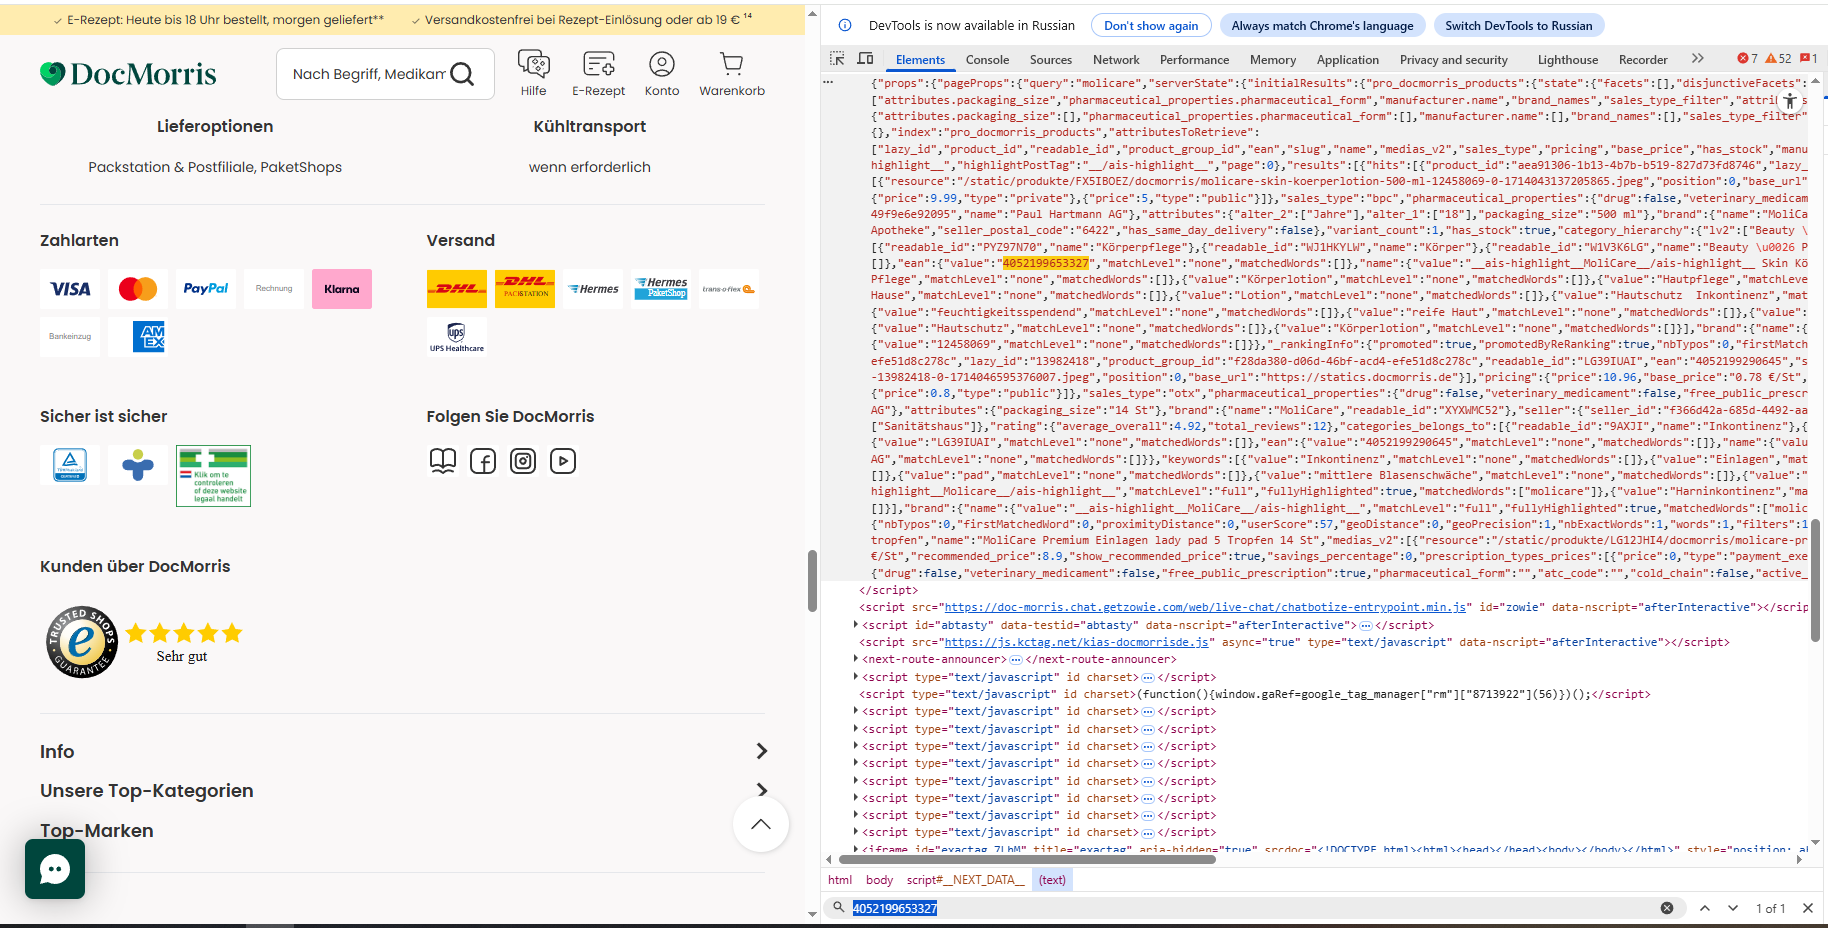
Task: Open the Recorder tab
Action: tap(1643, 60)
